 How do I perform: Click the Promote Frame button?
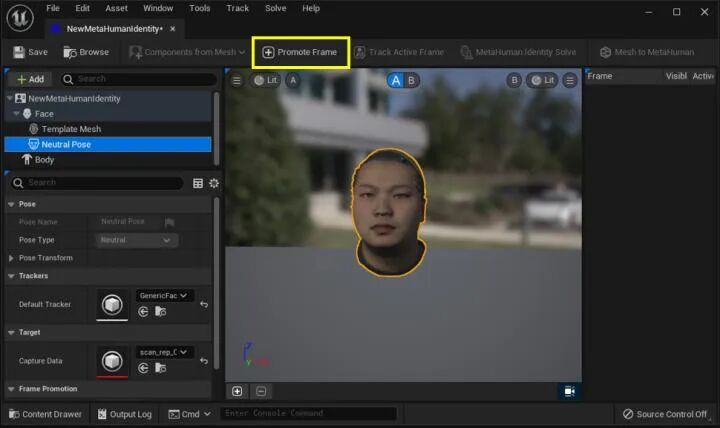click(x=300, y=52)
